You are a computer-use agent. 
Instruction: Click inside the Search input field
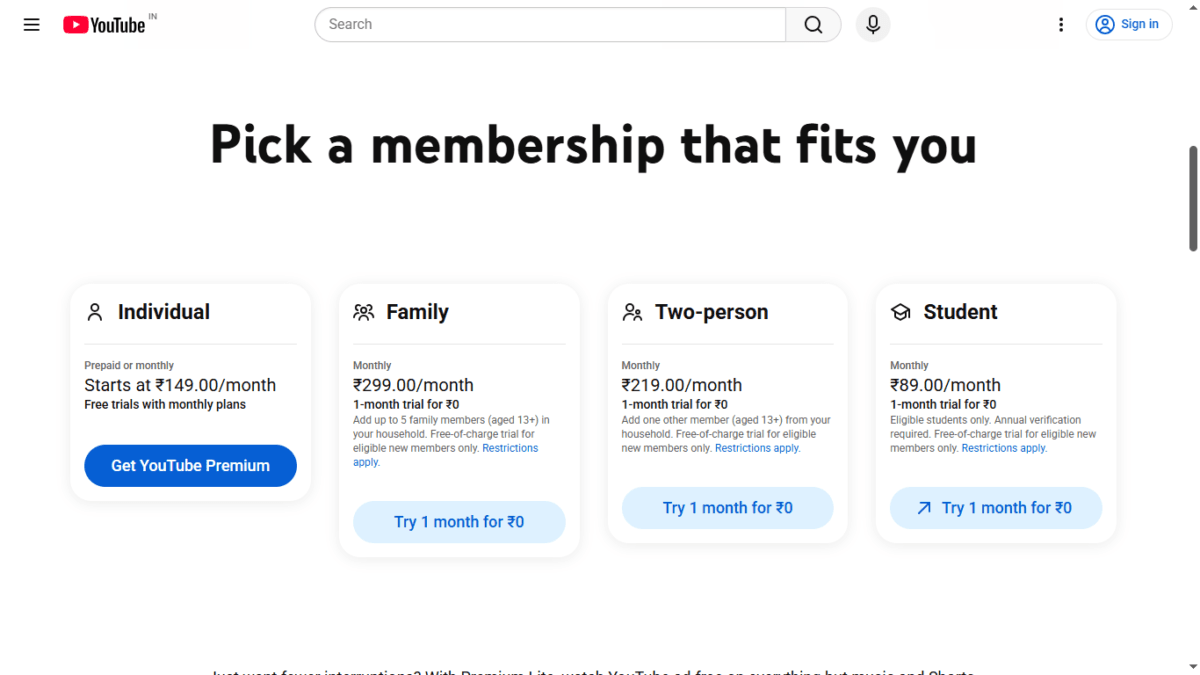(550, 24)
